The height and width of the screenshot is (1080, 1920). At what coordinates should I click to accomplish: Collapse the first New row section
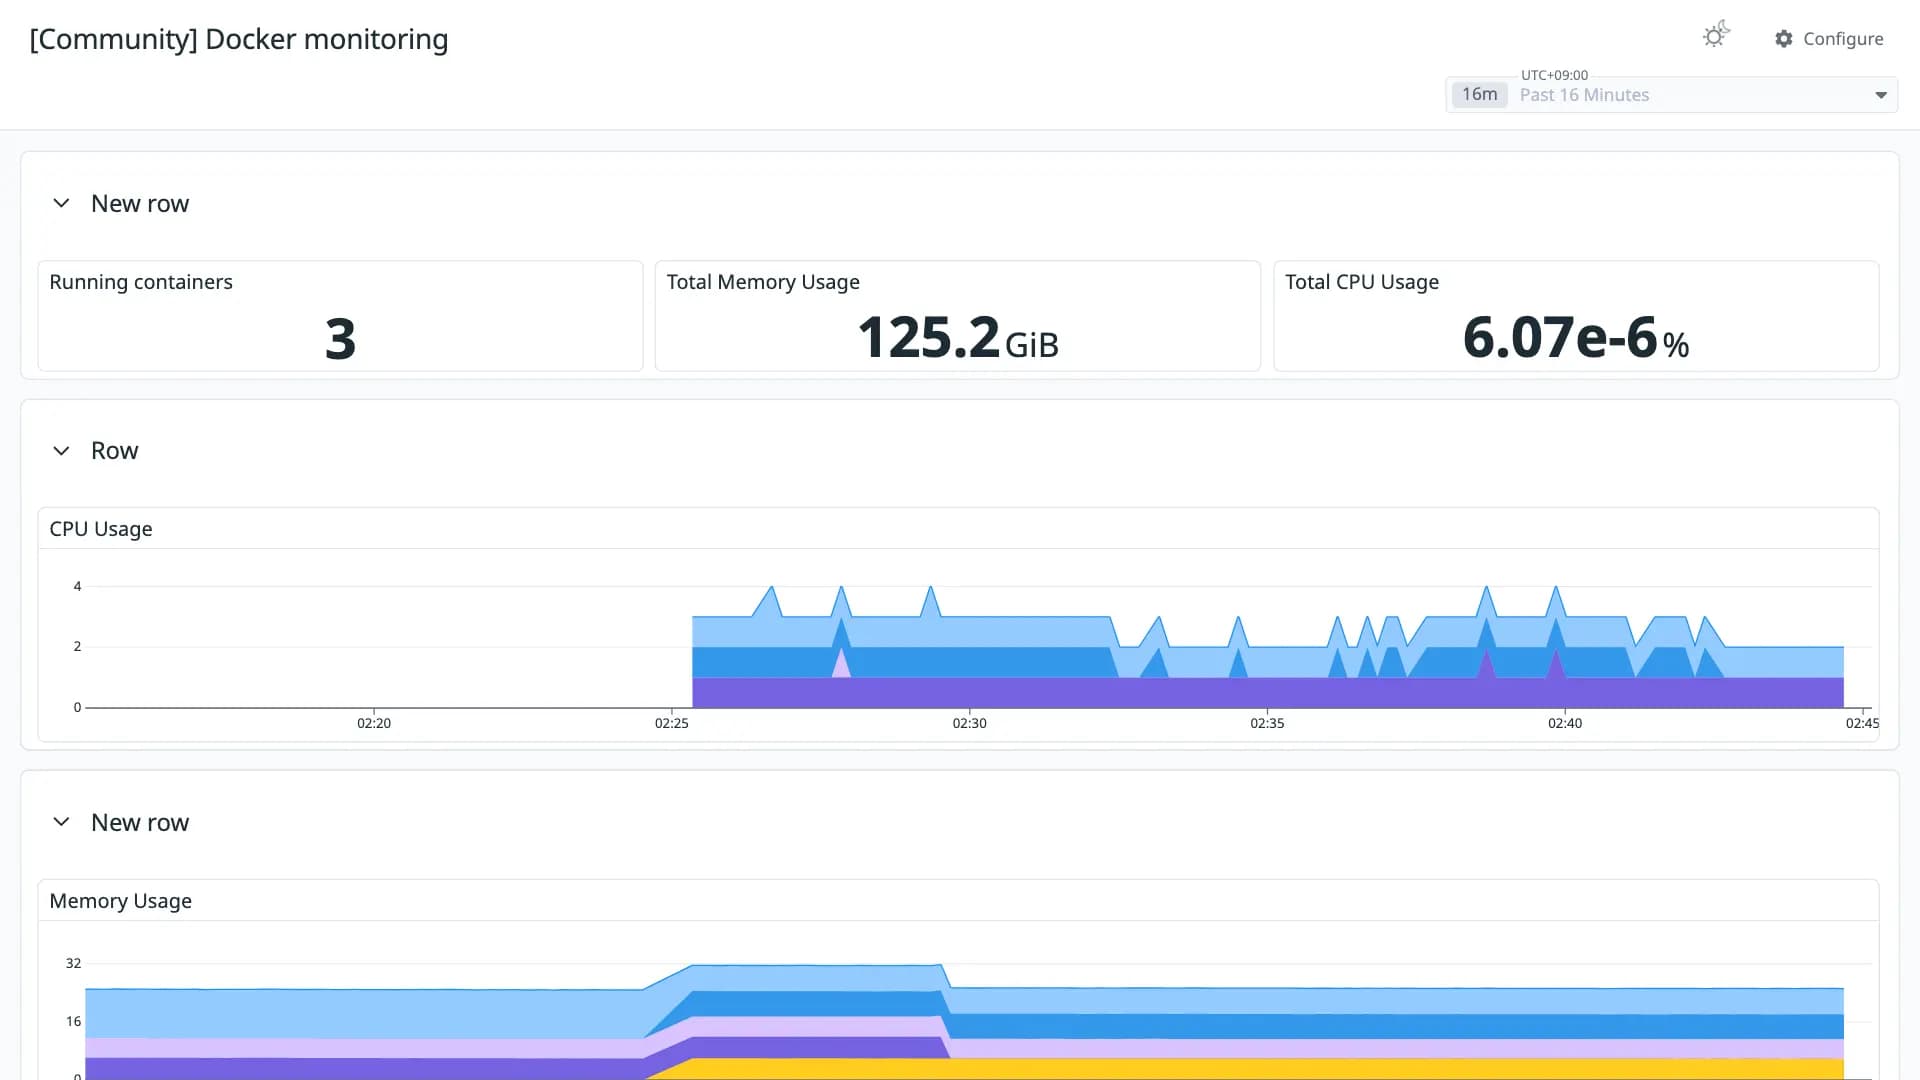pyautogui.click(x=61, y=203)
